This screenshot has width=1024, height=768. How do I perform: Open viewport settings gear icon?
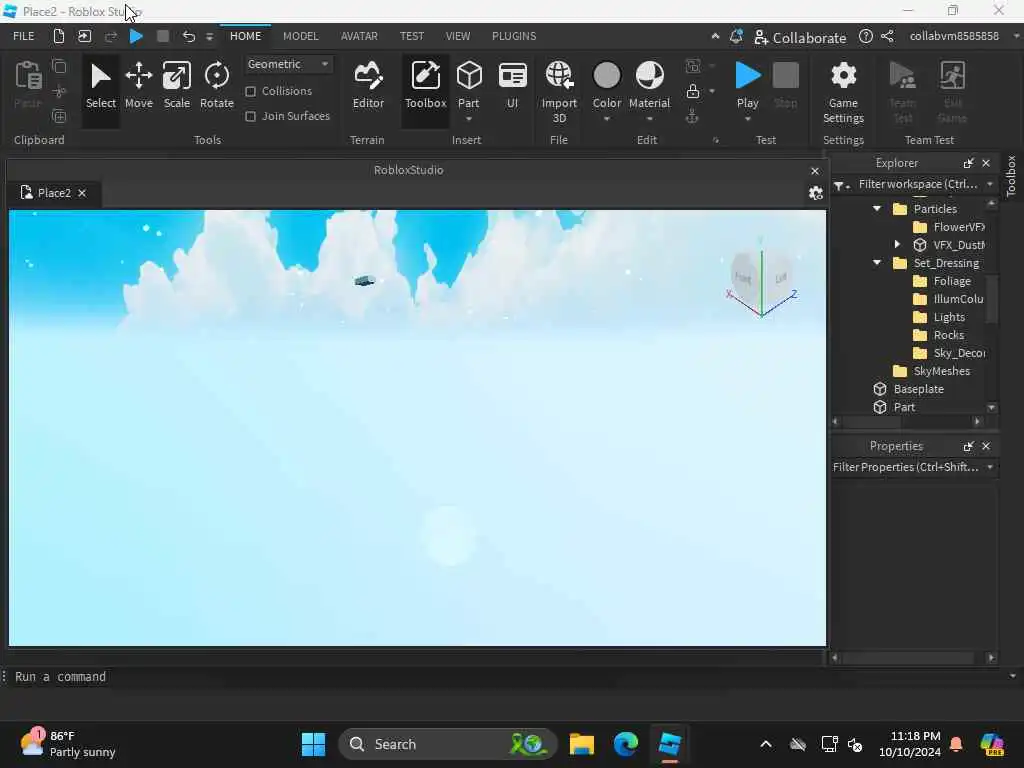pyautogui.click(x=816, y=193)
